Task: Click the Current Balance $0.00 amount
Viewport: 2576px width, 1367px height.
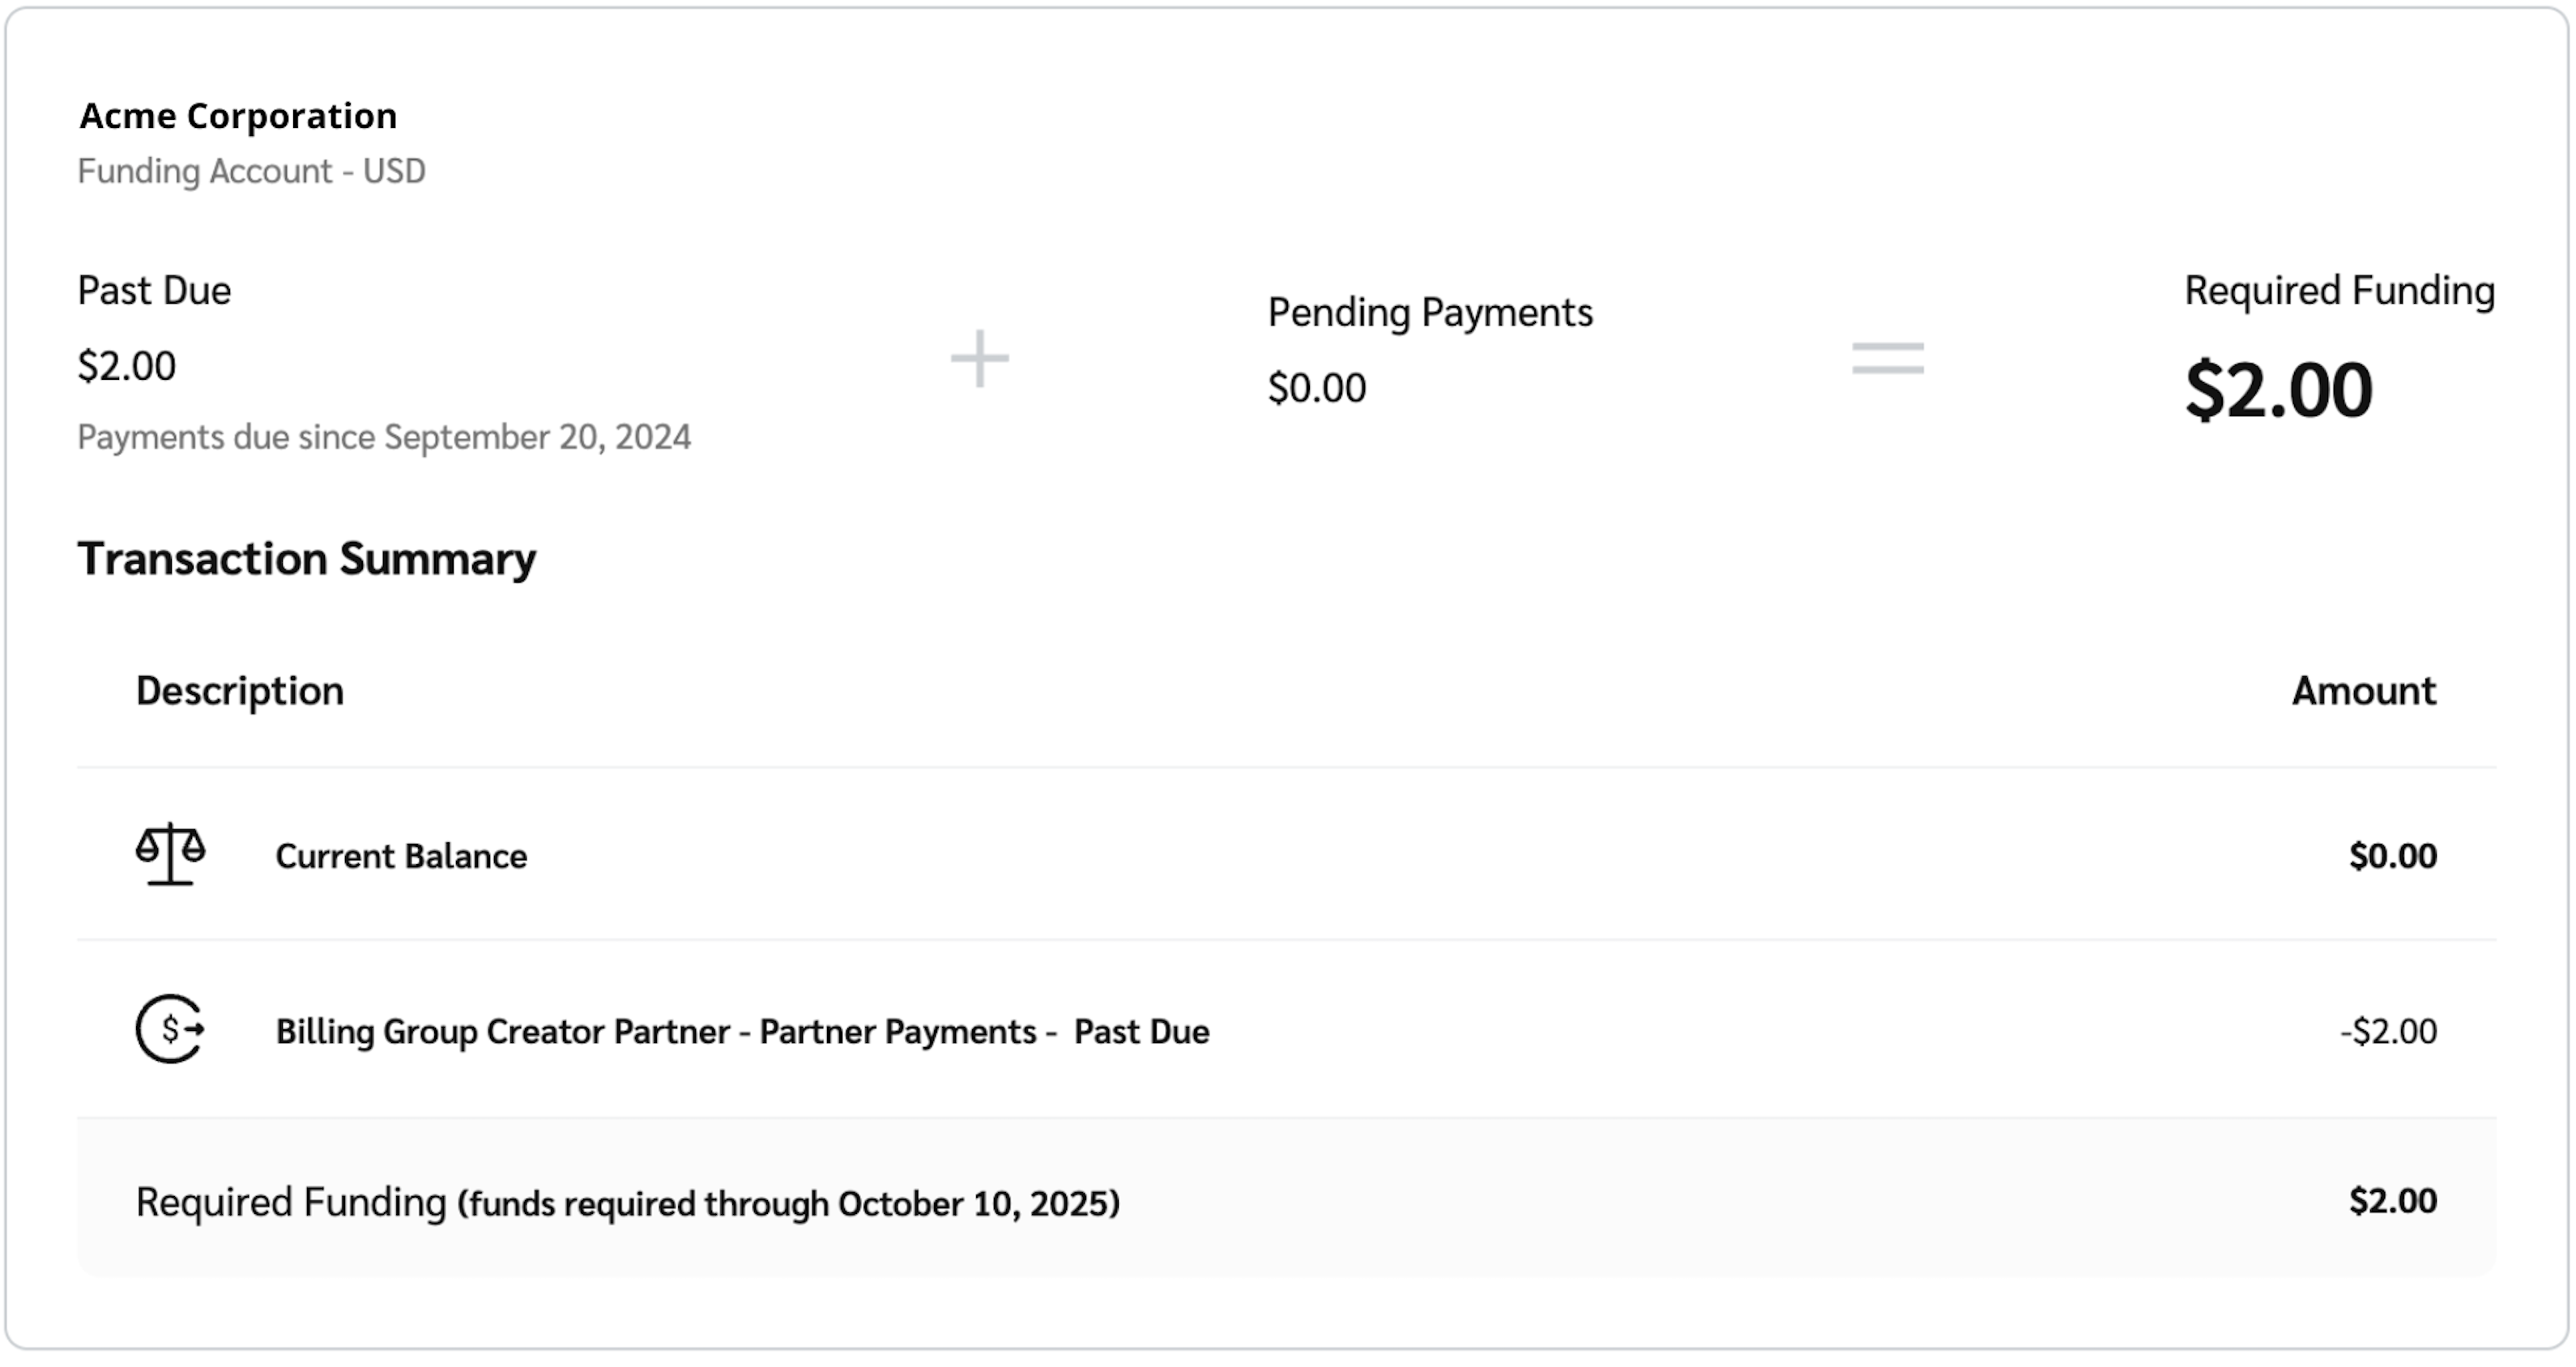Action: [2392, 856]
